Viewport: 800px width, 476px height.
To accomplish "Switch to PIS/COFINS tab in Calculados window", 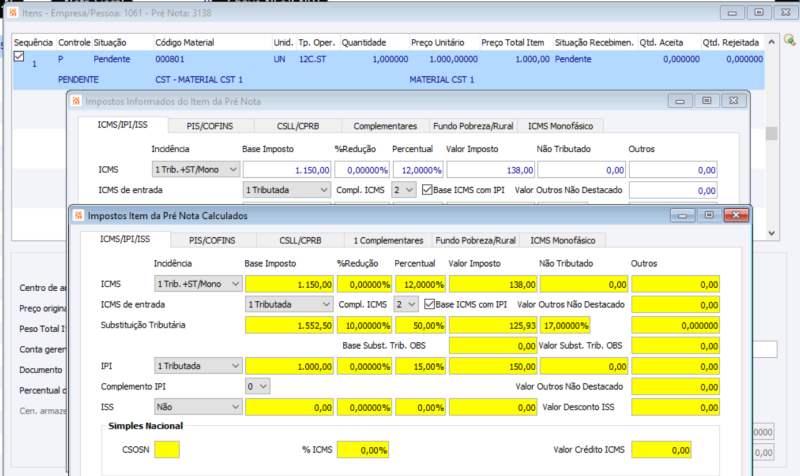I will (213, 240).
